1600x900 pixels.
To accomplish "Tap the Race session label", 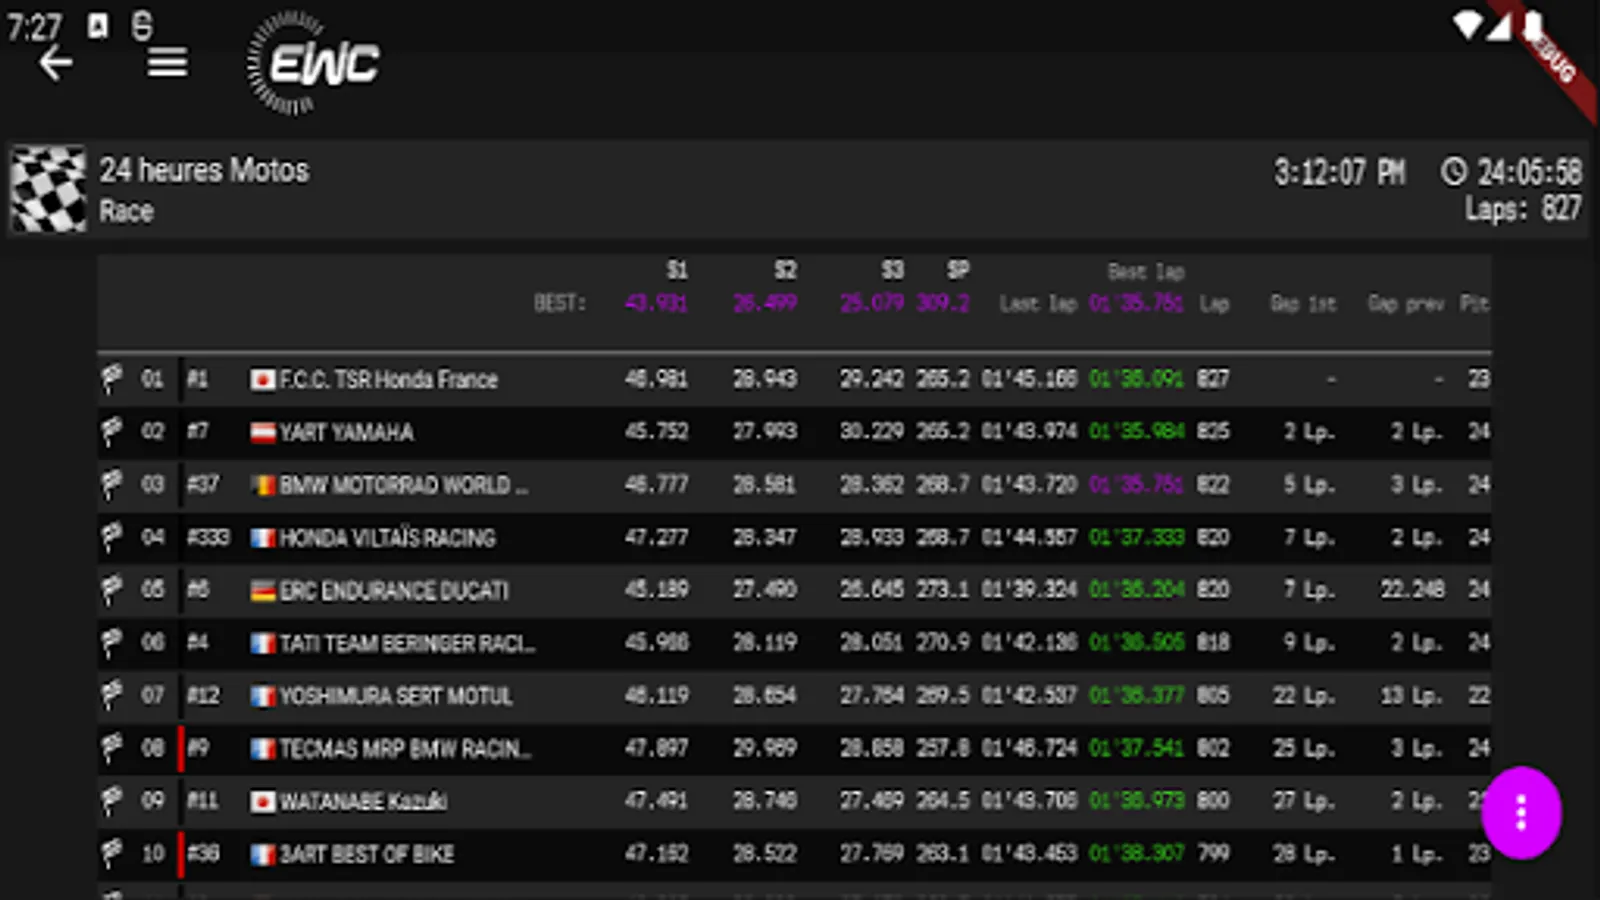I will [x=126, y=212].
